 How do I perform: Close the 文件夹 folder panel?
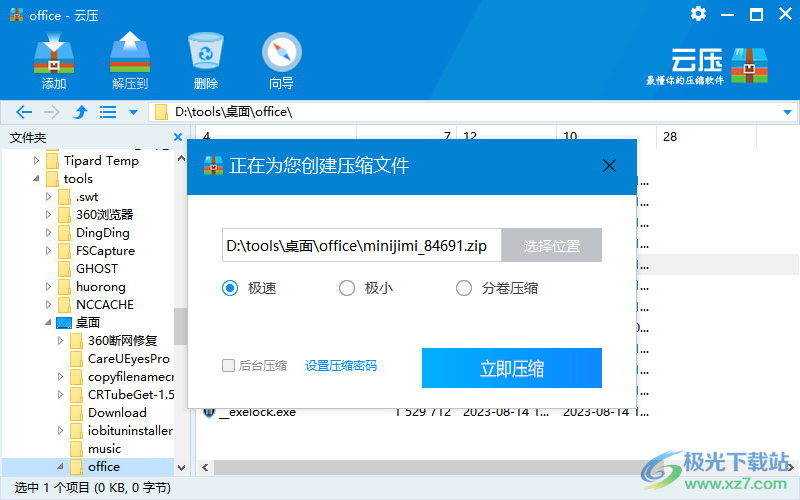178,137
